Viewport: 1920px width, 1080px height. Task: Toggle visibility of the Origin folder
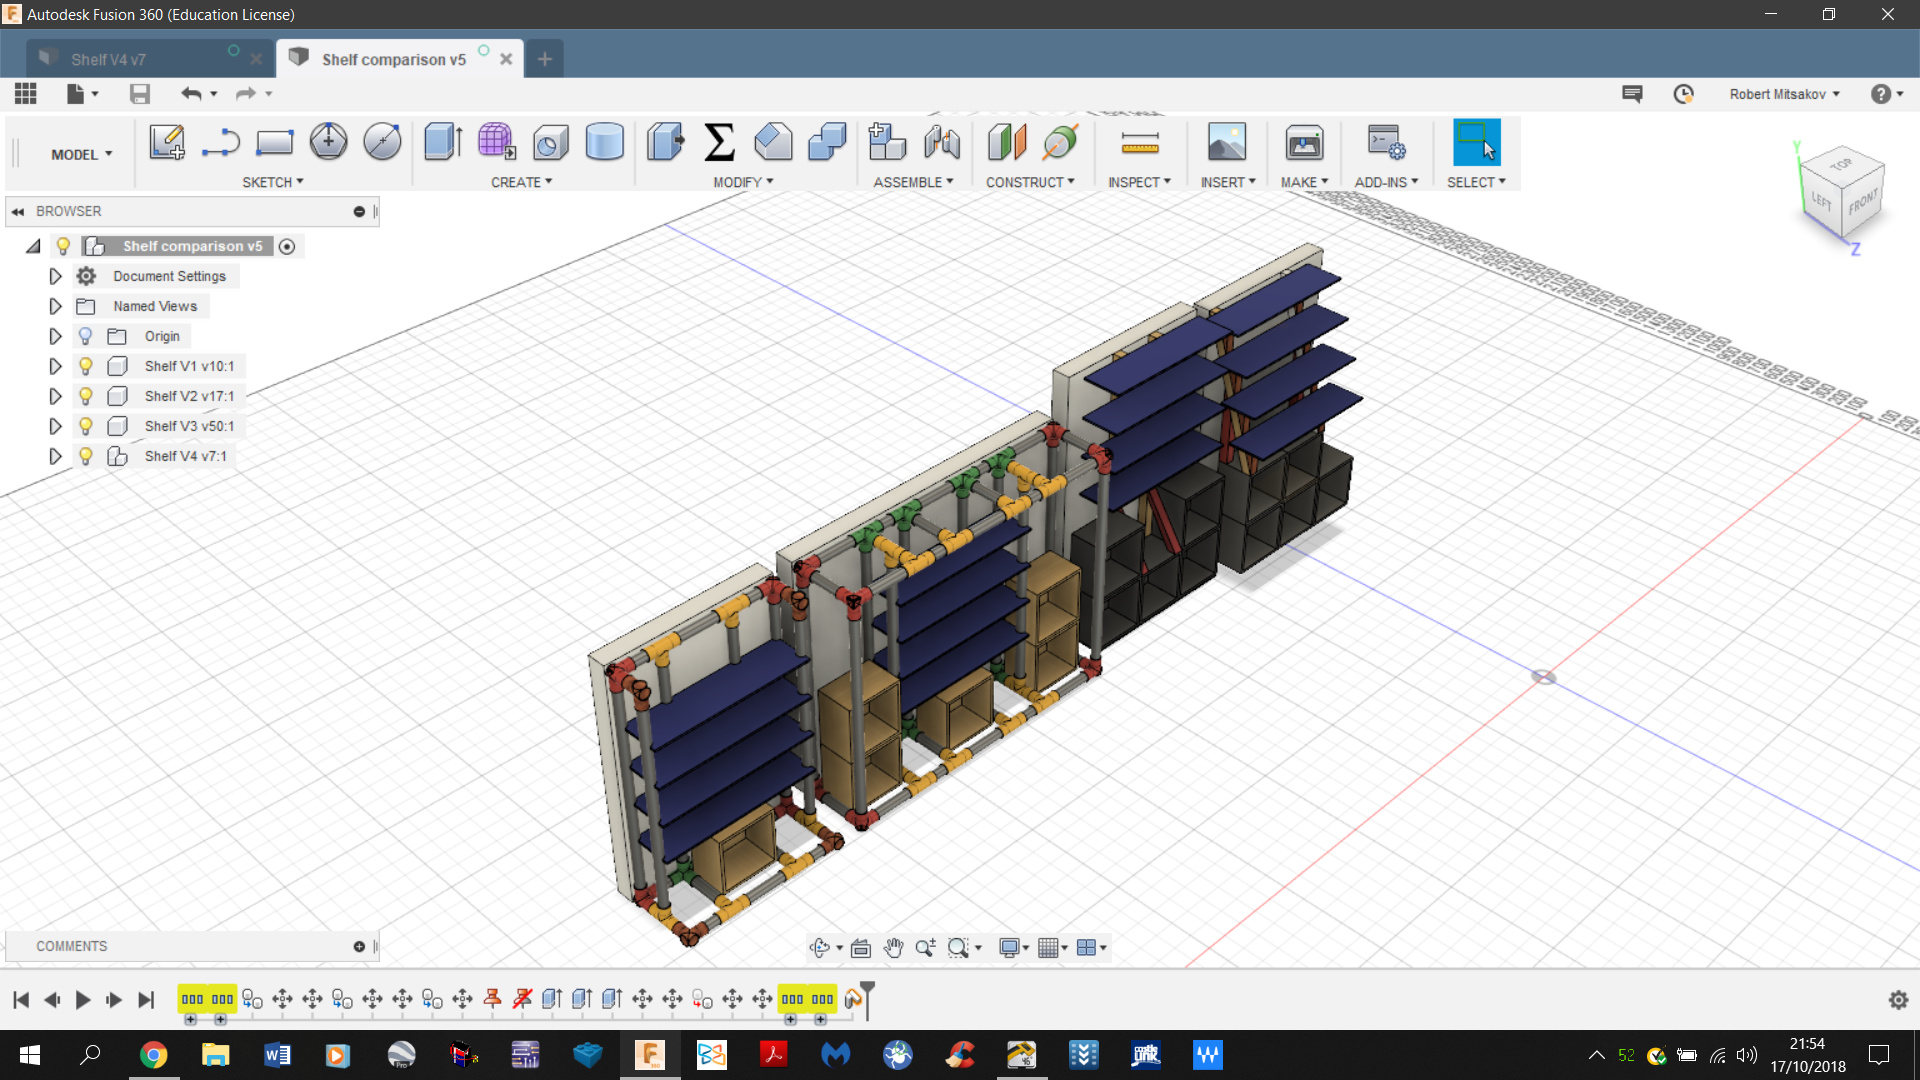(x=86, y=336)
